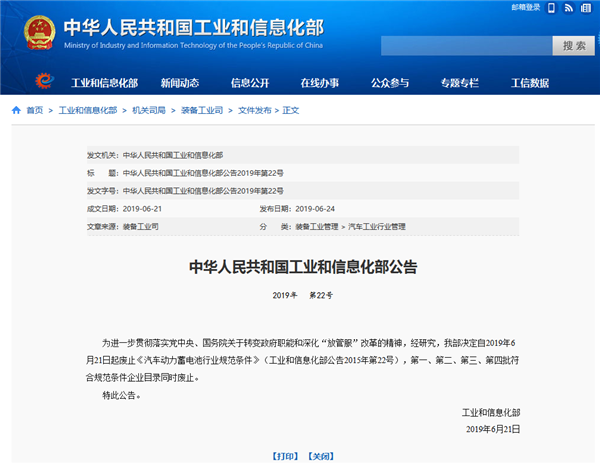
Task: Open the 公众参与 navigation menu
Action: tap(390, 83)
